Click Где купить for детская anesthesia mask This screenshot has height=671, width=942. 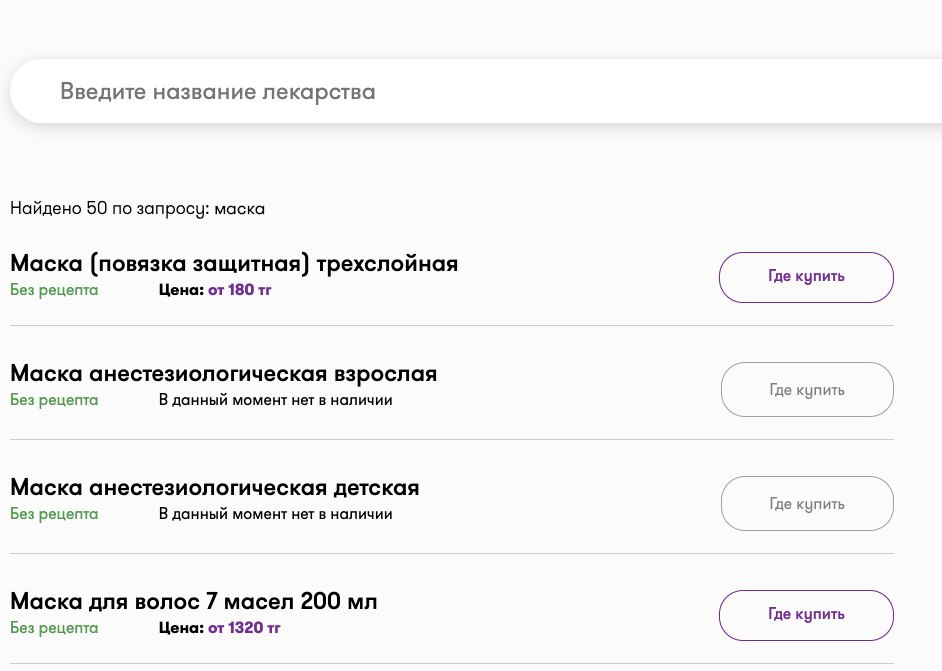[x=807, y=503]
